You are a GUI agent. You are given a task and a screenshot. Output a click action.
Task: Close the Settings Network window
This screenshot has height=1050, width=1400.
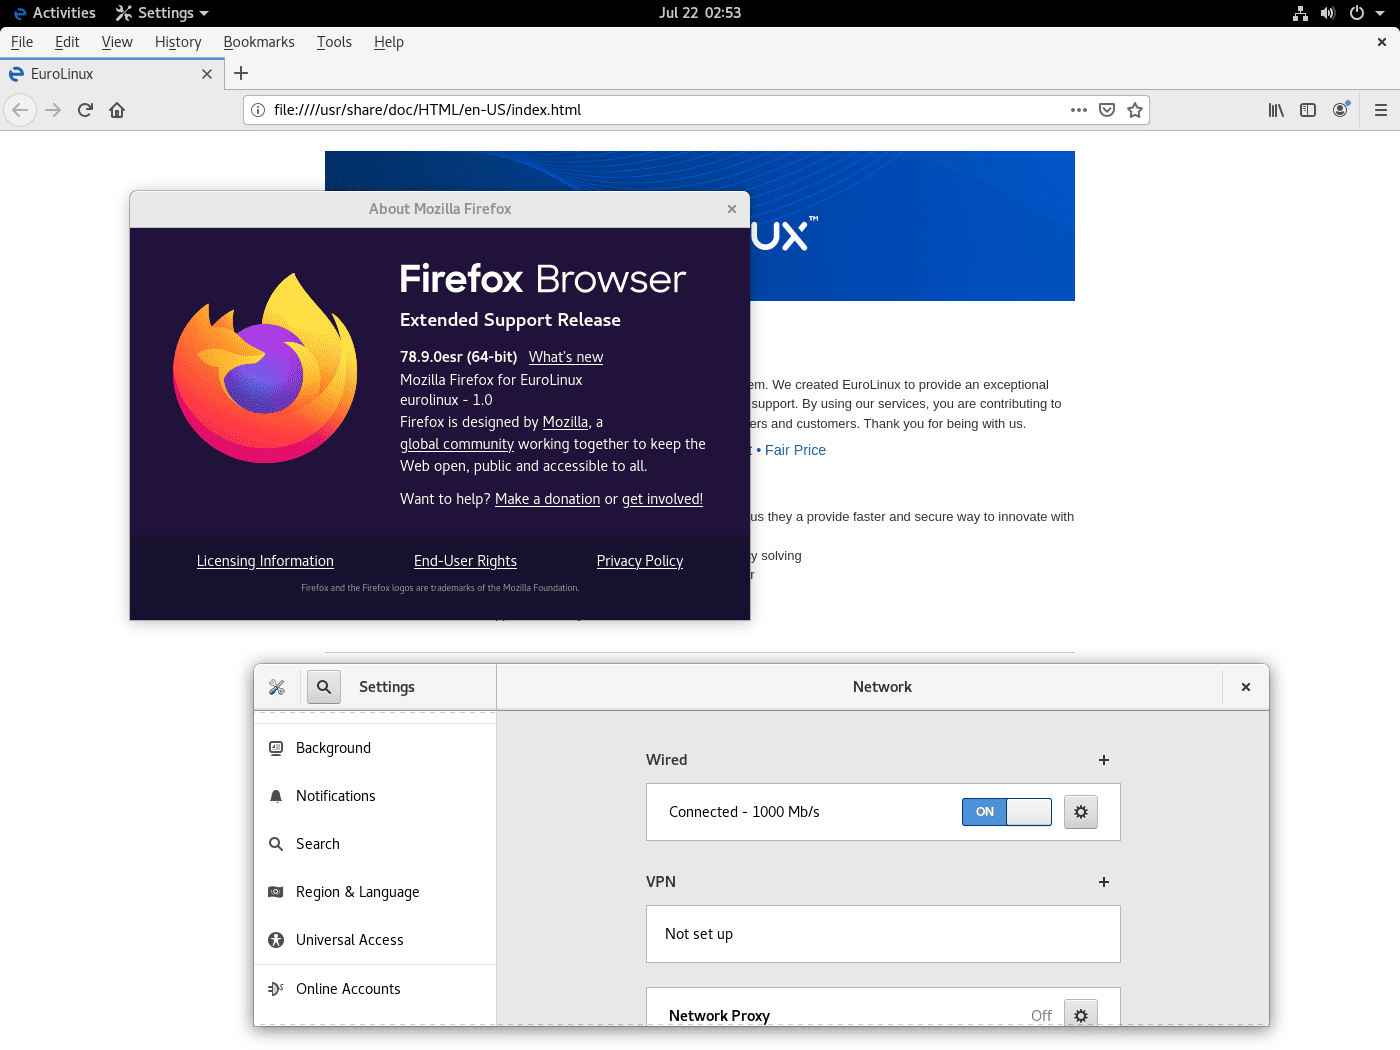click(1246, 687)
